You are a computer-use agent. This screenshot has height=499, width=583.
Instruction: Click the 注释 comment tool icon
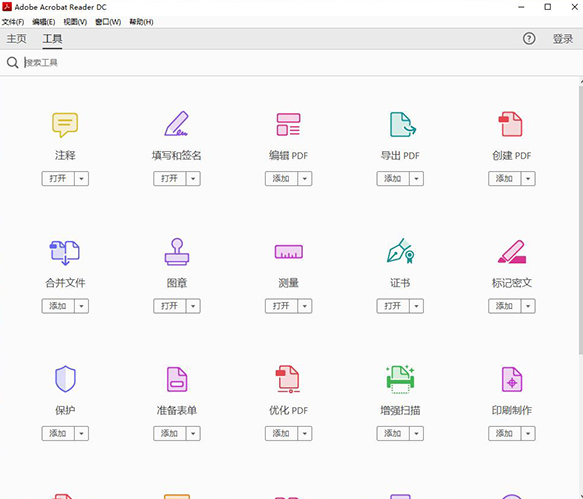coord(65,125)
